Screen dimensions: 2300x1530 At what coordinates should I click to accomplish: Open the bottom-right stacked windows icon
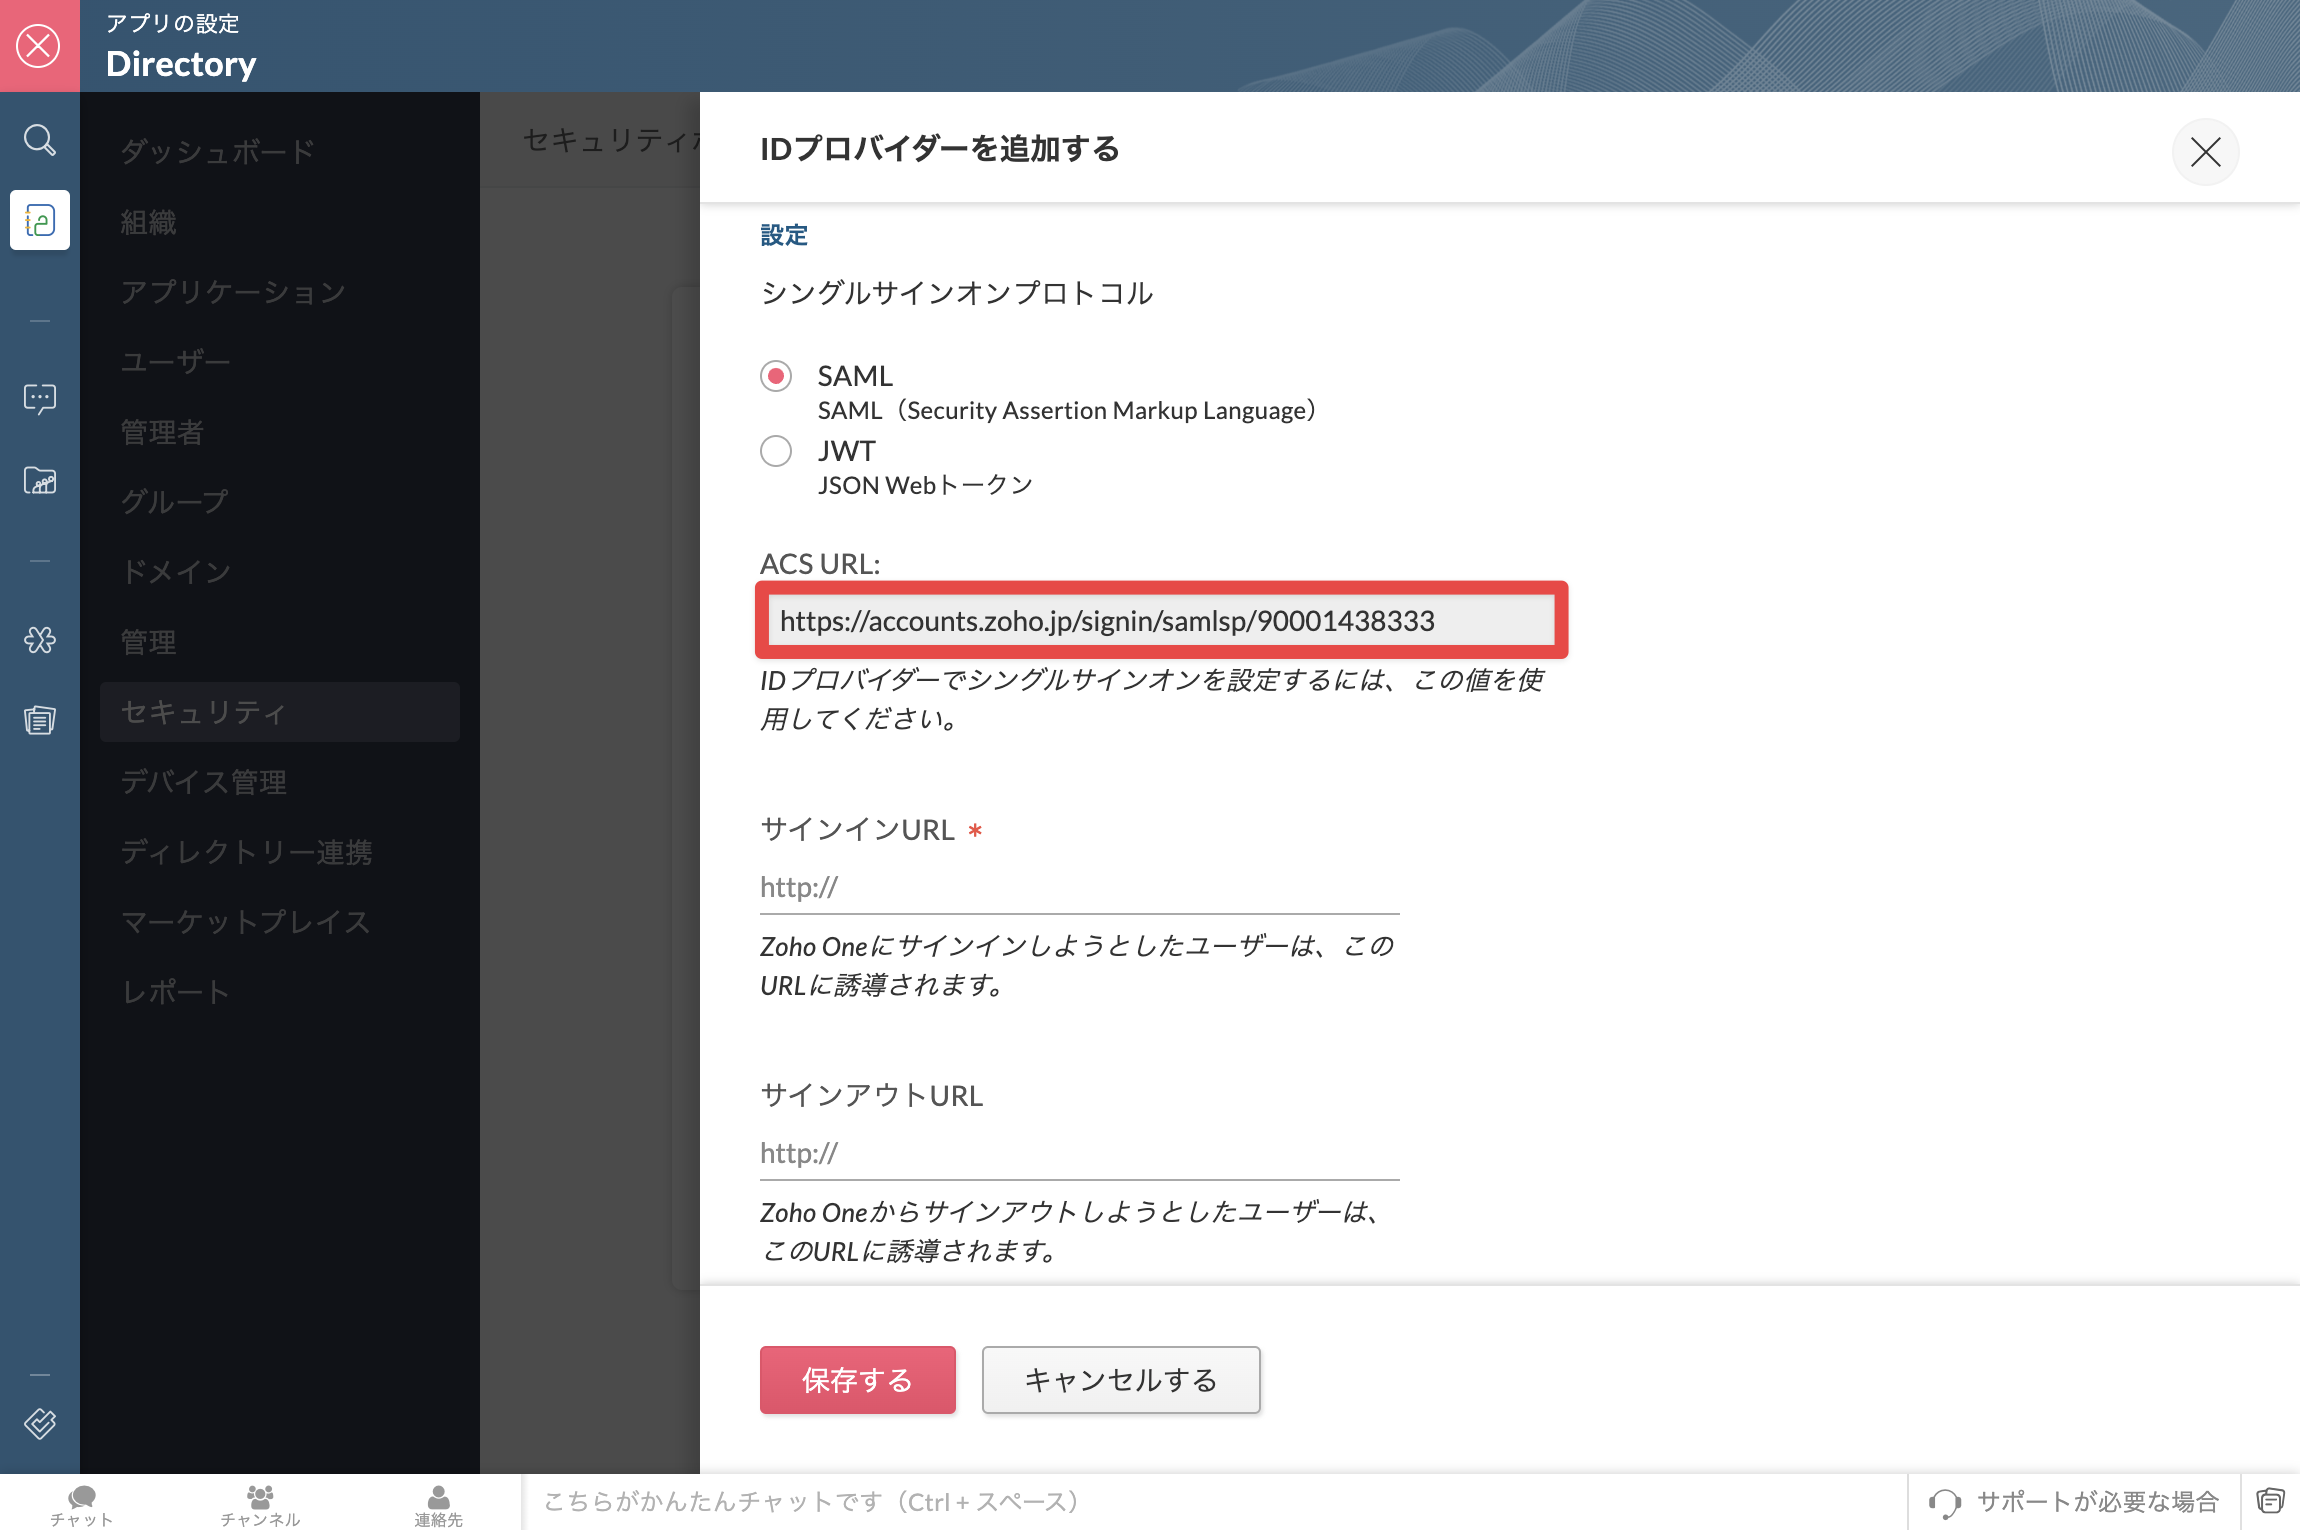[x=2270, y=1501]
